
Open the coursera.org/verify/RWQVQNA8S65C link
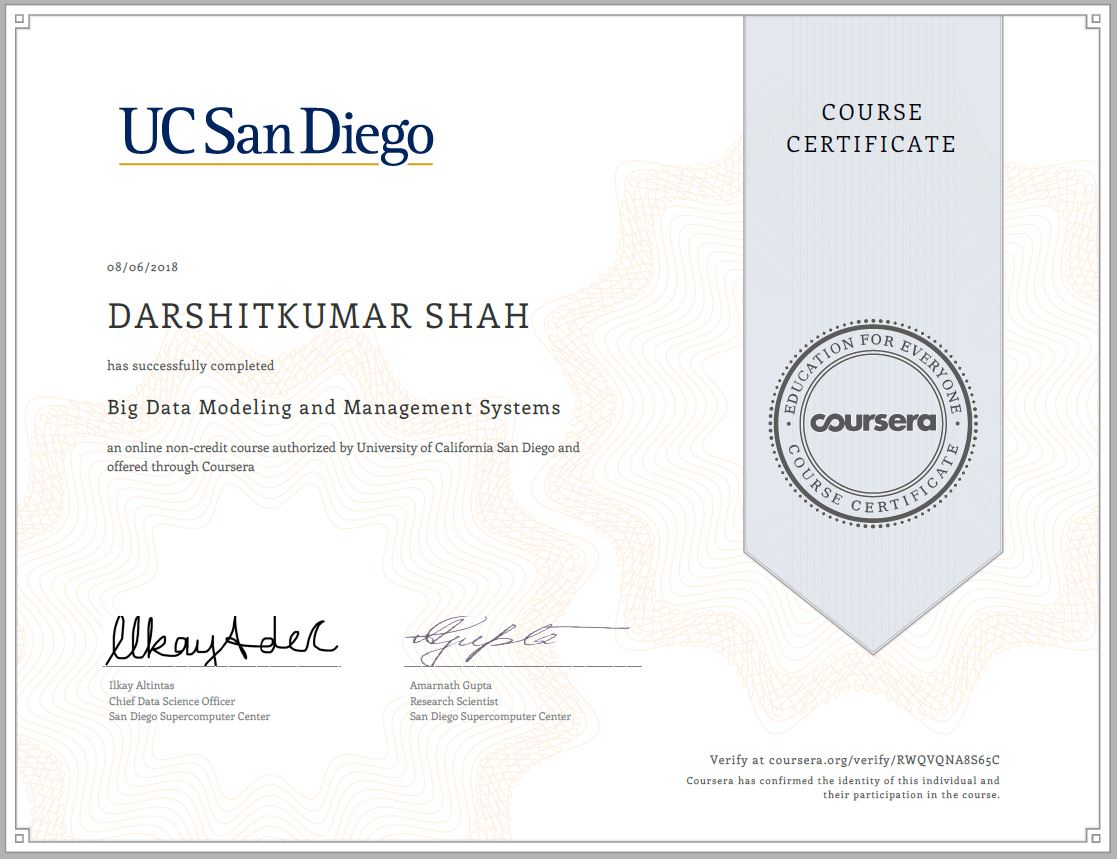tap(884, 760)
